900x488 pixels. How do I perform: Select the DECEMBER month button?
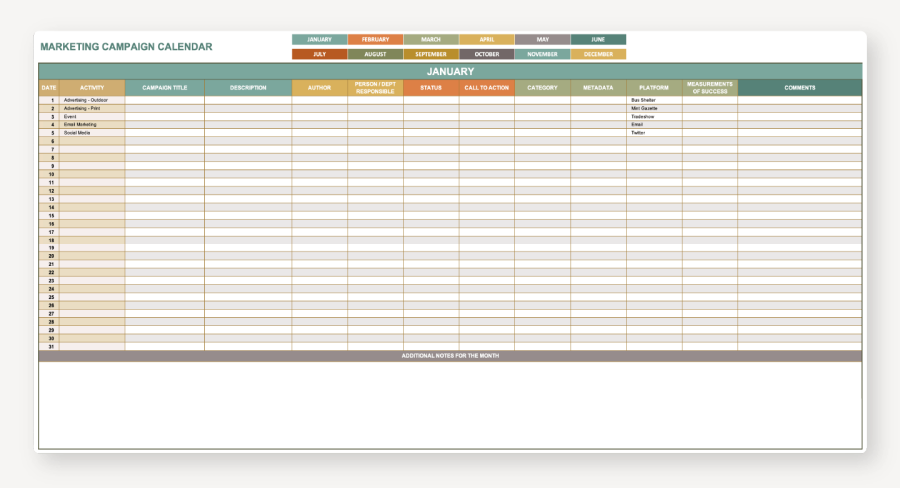[598, 54]
